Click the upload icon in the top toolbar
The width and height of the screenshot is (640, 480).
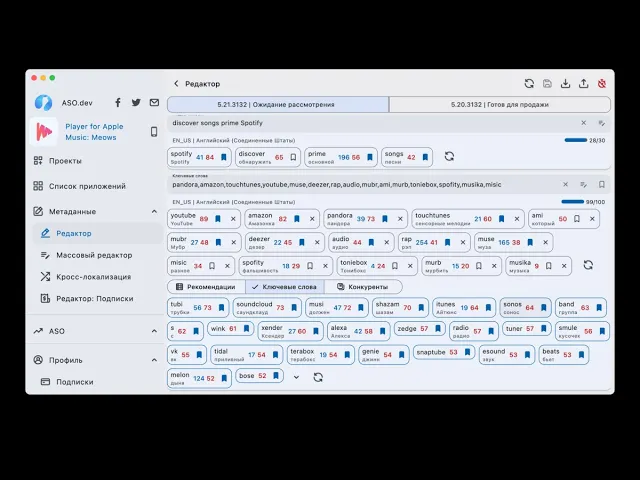pyautogui.click(x=584, y=83)
